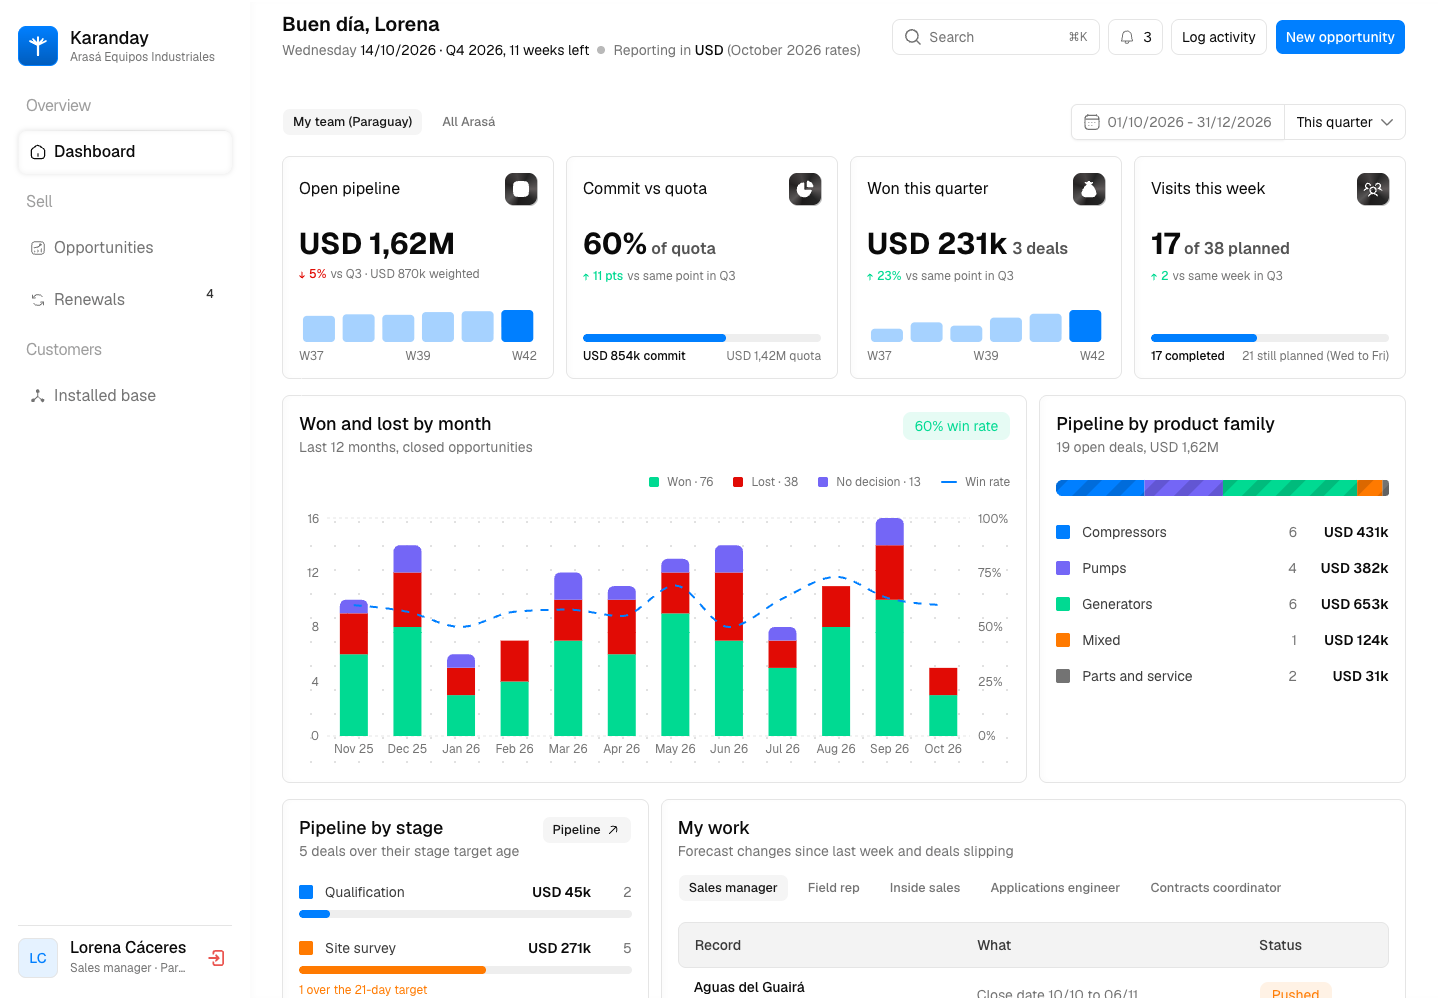The image size is (1440, 1000).
Task: Click the Parts and service gray swatch
Action: point(1063,676)
